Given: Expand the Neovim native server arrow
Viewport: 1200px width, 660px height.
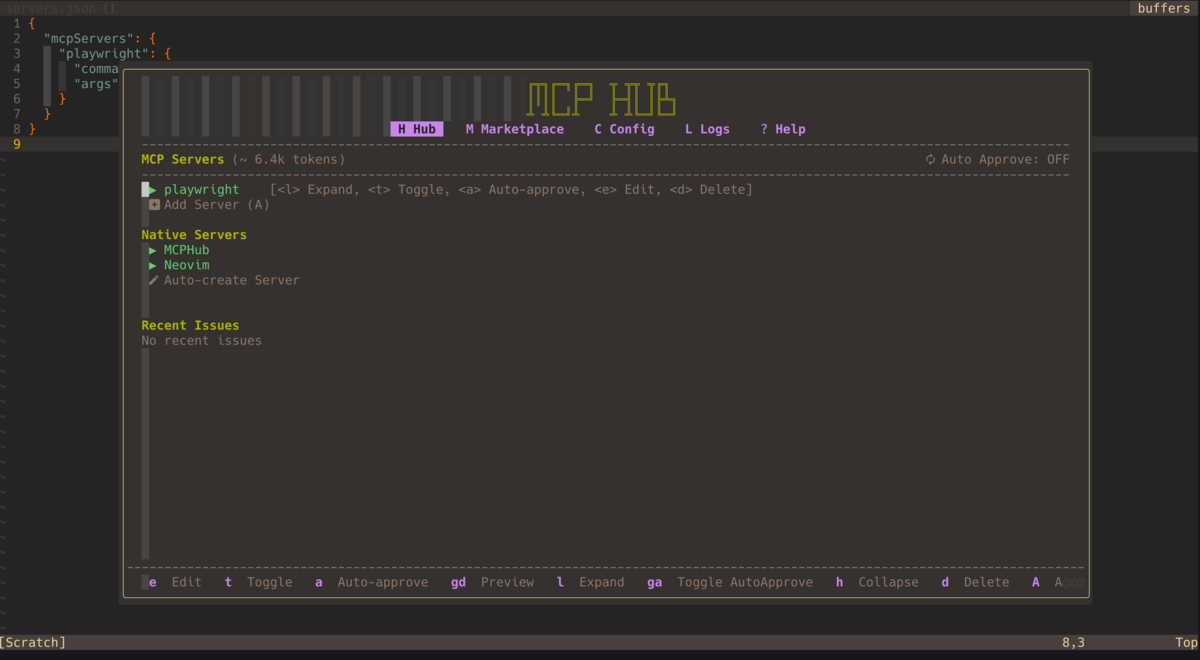Looking at the screenshot, I should coord(153,265).
